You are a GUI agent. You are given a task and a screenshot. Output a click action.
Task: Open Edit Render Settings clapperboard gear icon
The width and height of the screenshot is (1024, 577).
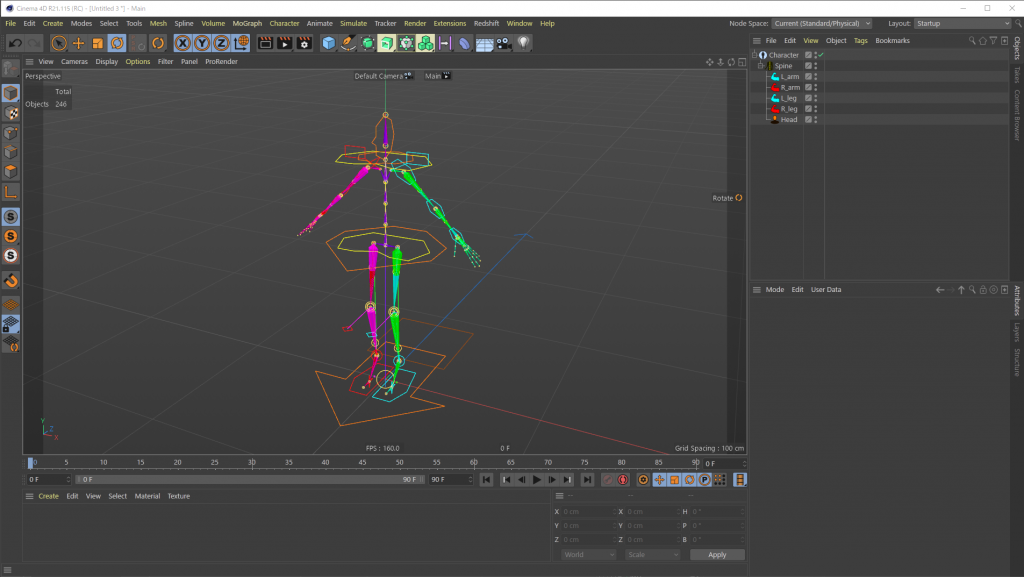[304, 43]
